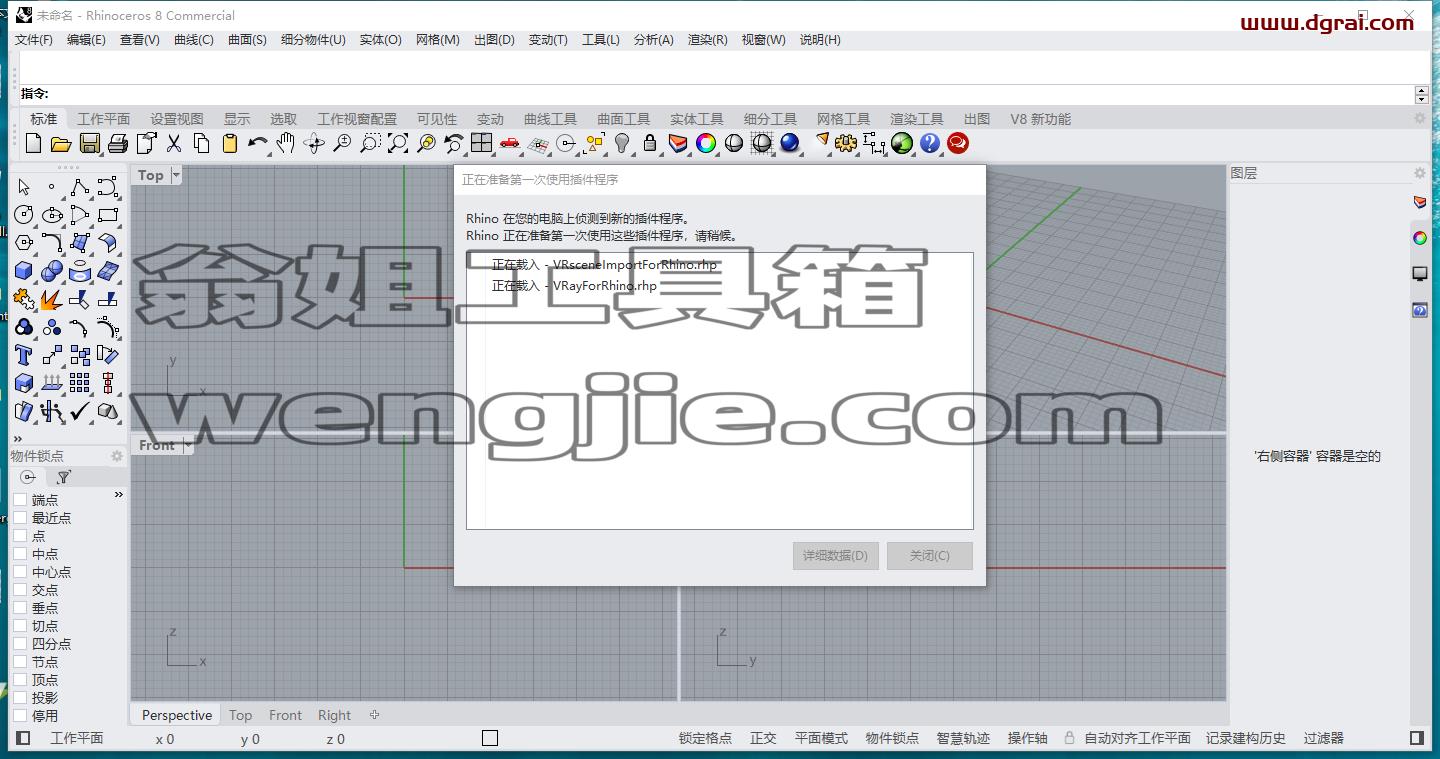Click the New file icon in the toolbar

33,143
